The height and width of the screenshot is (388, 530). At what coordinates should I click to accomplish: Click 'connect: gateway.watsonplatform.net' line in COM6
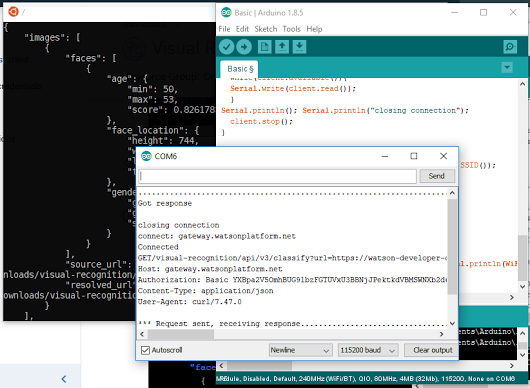[x=217, y=236]
